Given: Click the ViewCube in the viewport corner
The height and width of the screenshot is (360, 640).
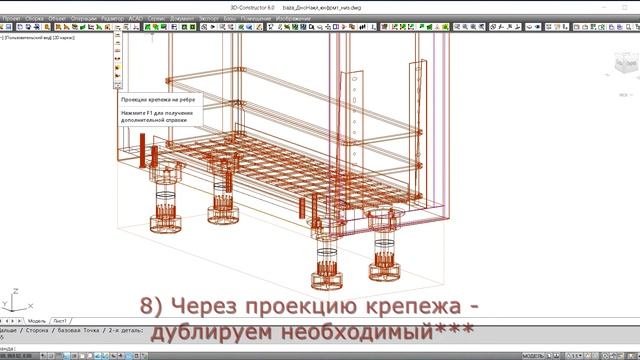Looking at the screenshot, I should pos(627,64).
